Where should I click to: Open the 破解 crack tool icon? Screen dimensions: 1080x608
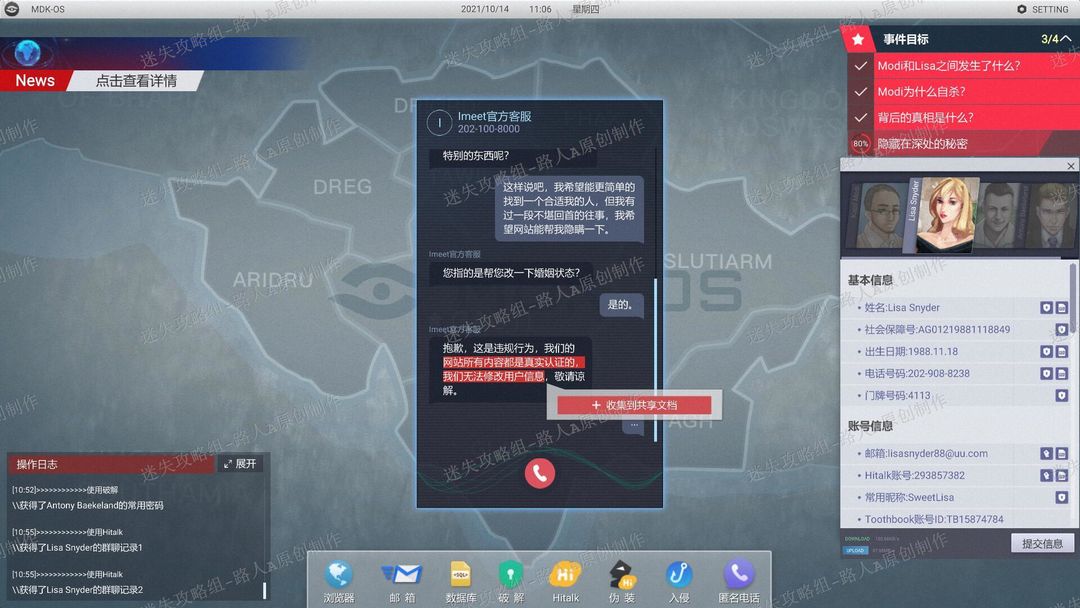[x=510, y=581]
